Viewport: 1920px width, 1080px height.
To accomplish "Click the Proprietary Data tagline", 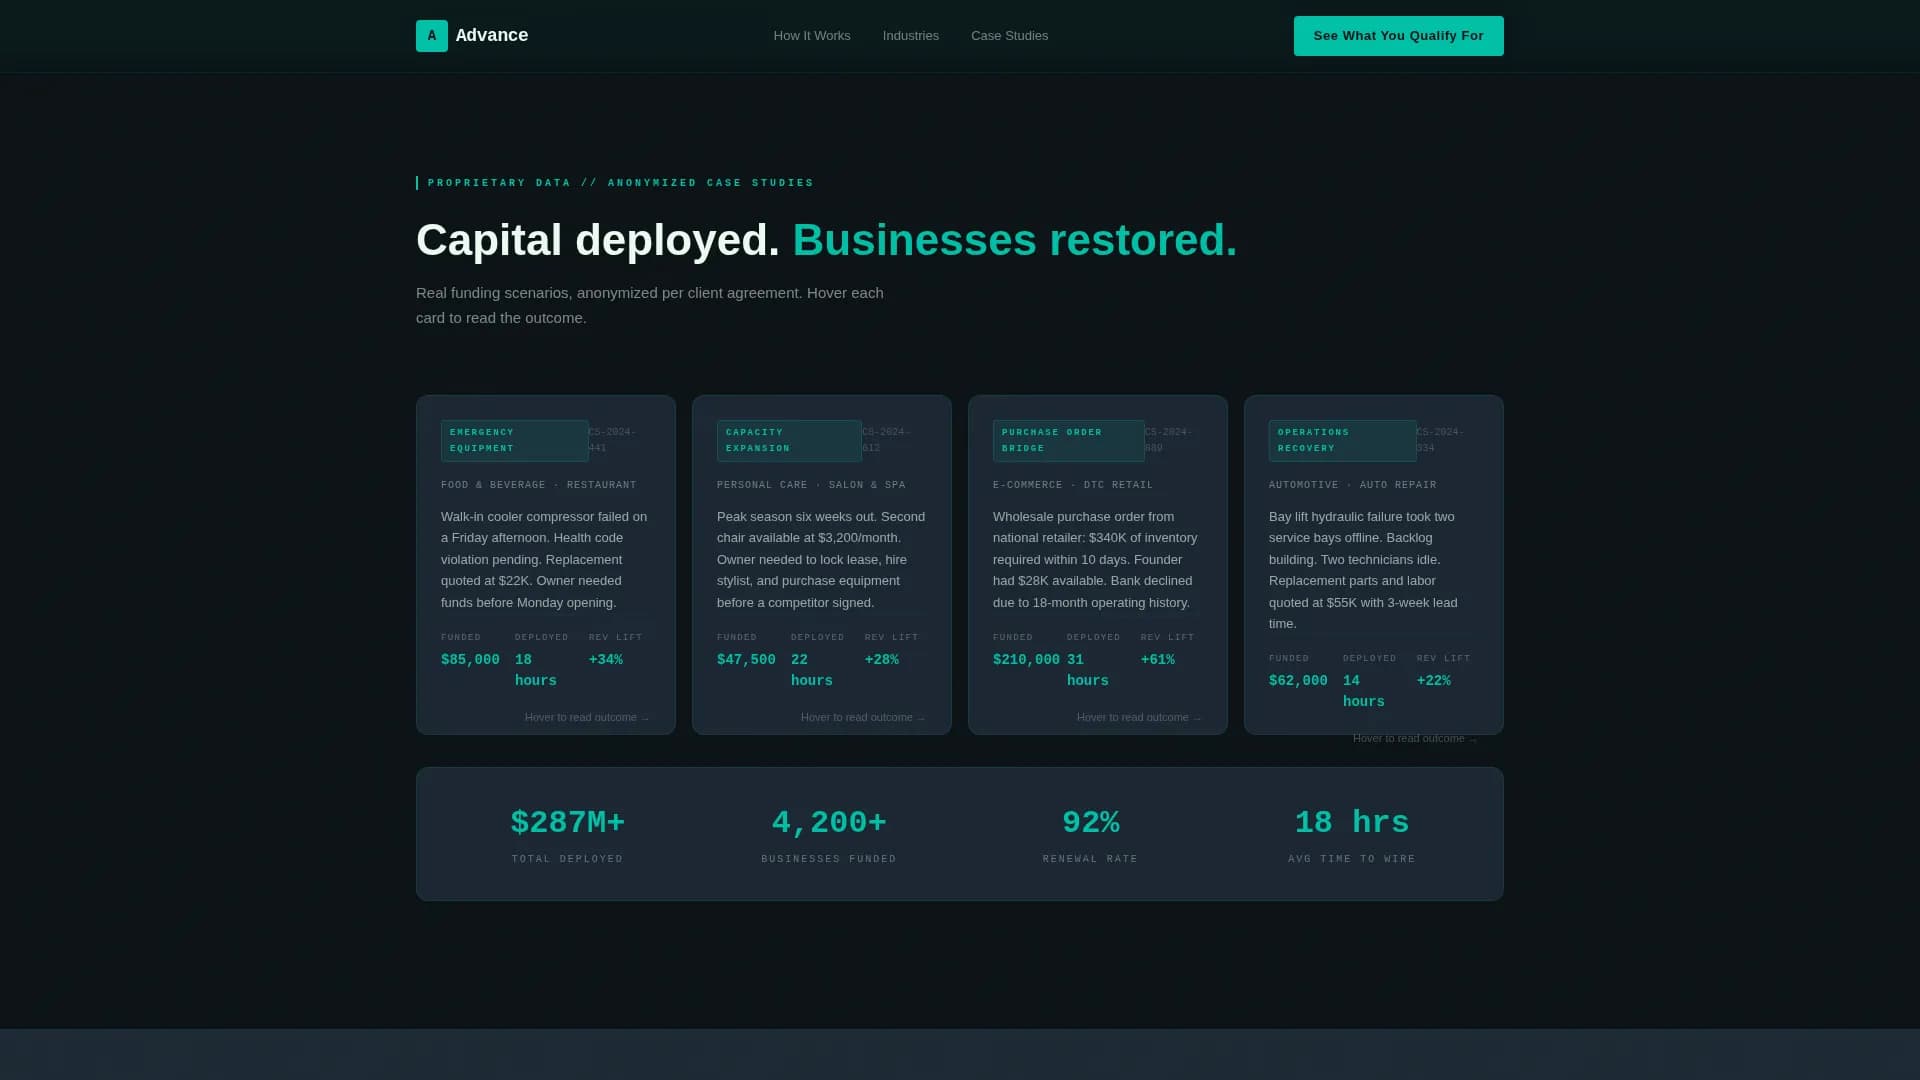I will tap(619, 182).
